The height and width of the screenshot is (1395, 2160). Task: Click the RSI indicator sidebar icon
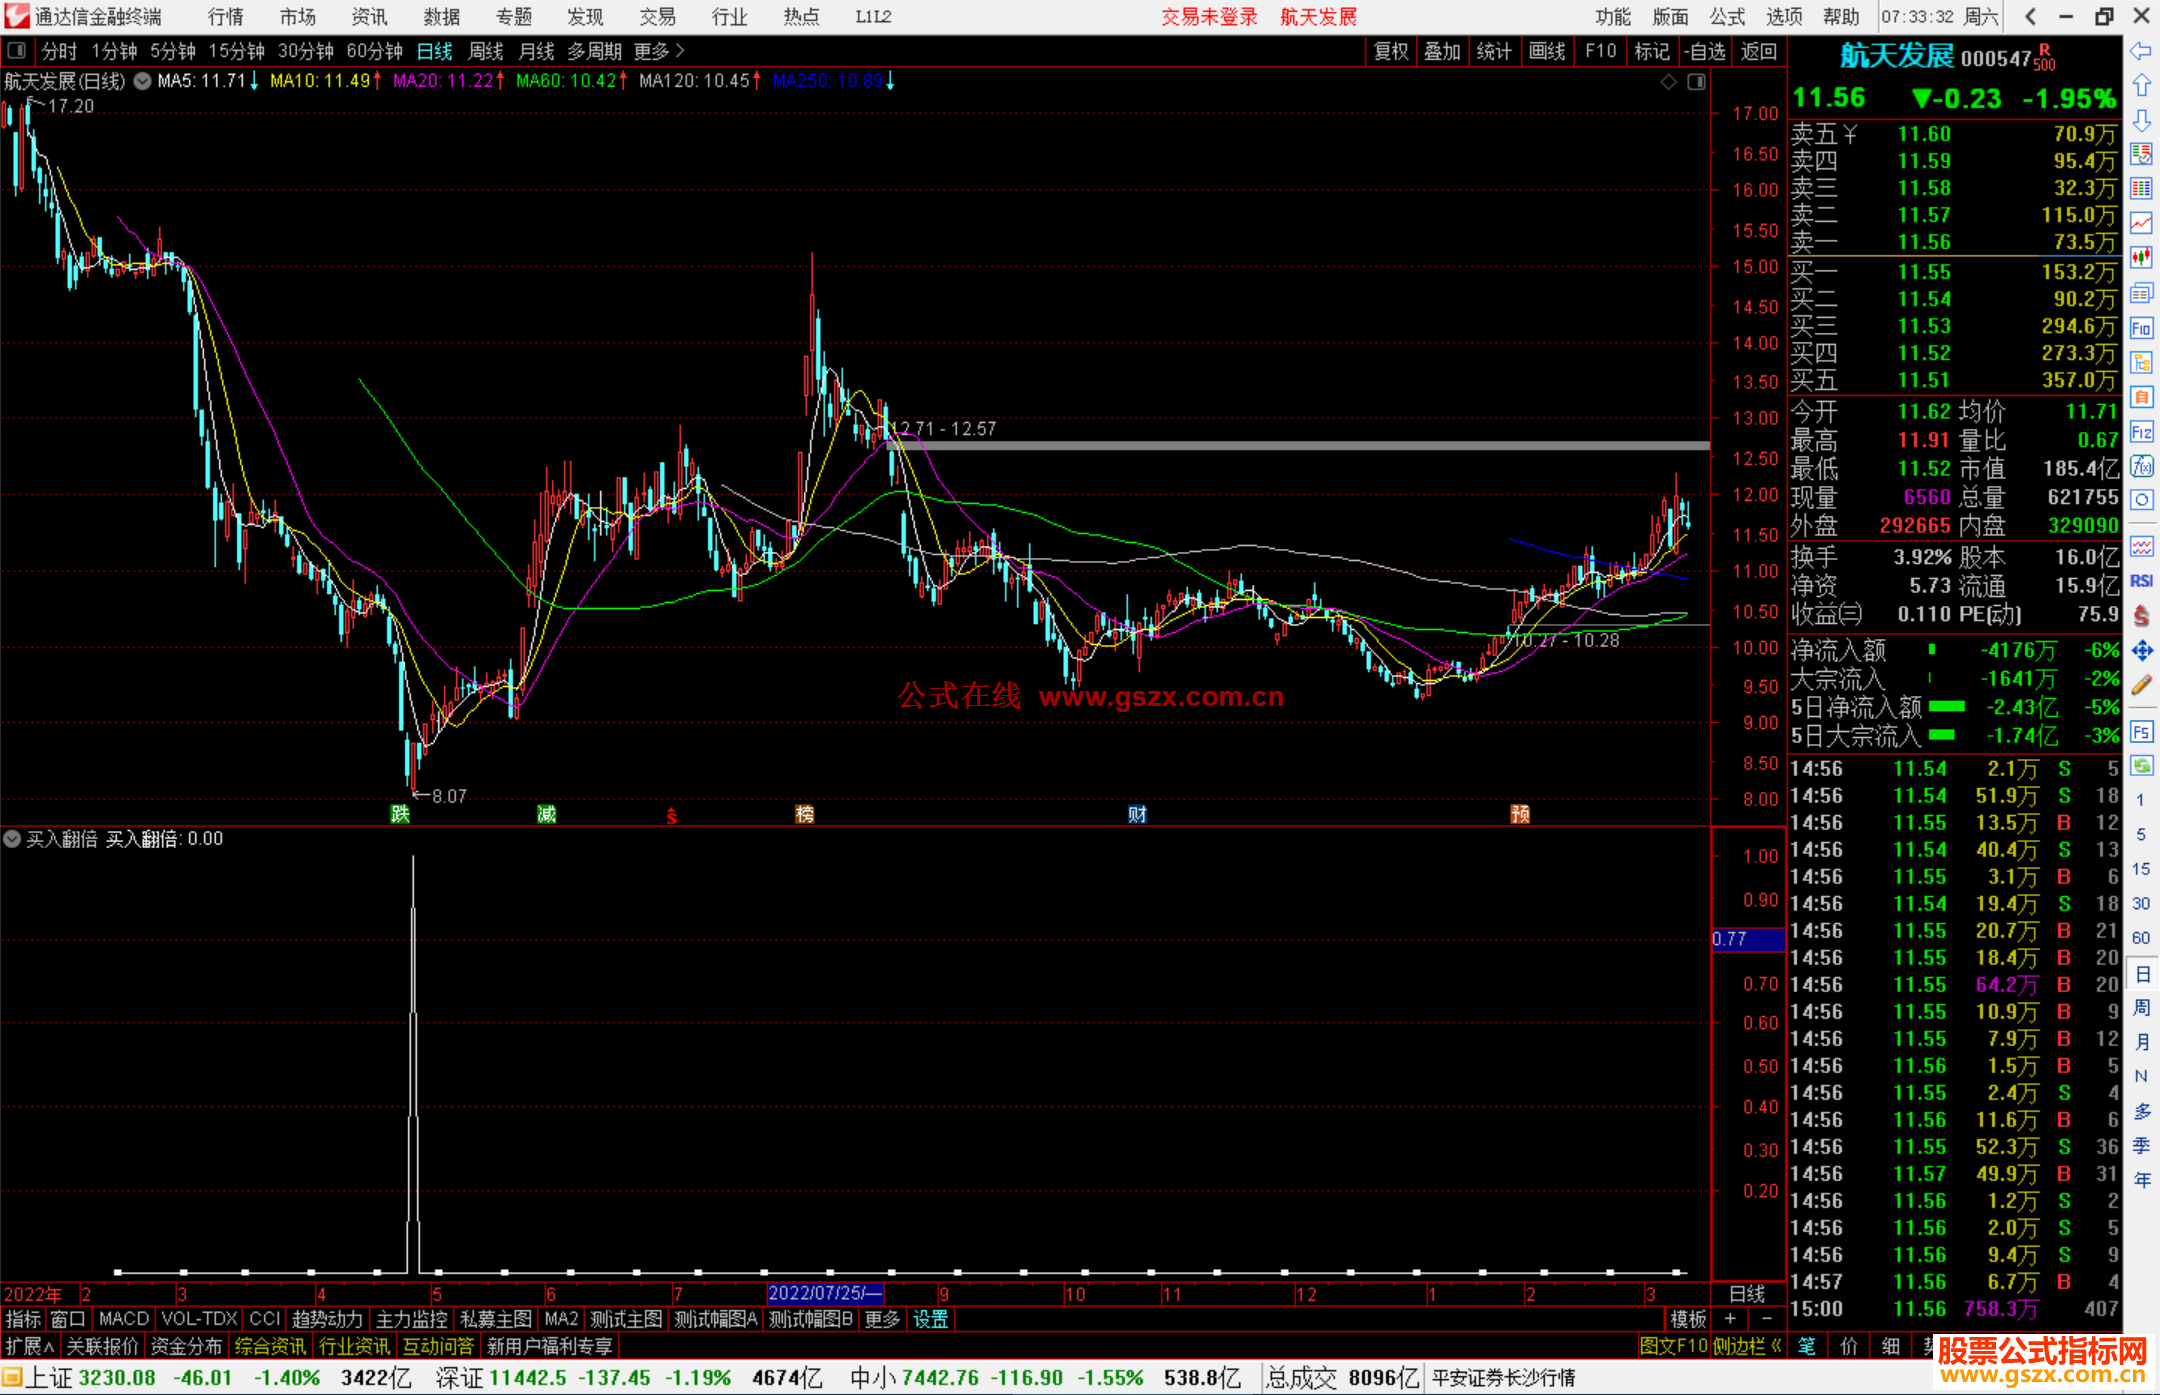(2141, 581)
